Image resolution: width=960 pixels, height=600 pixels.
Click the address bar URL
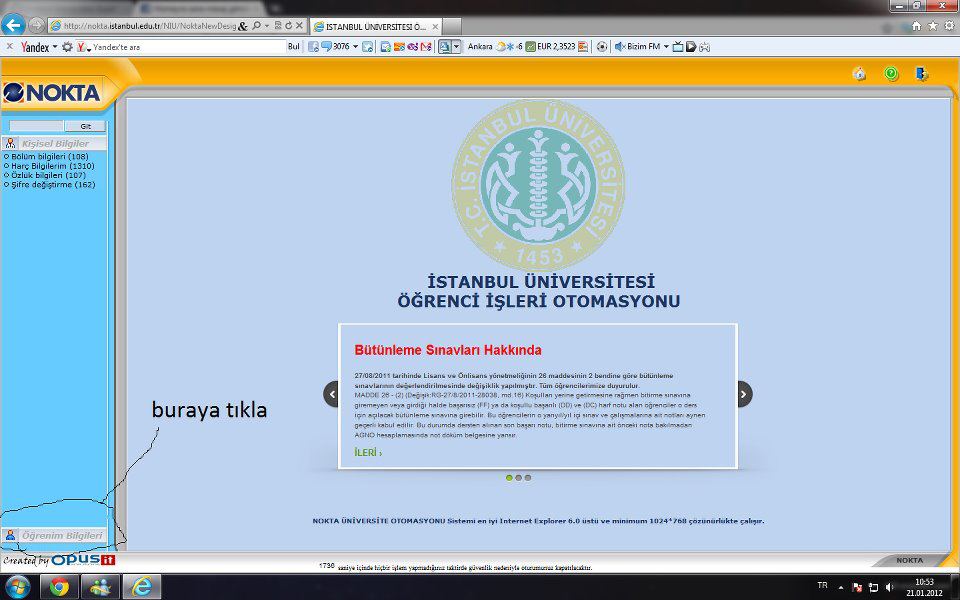149,26
